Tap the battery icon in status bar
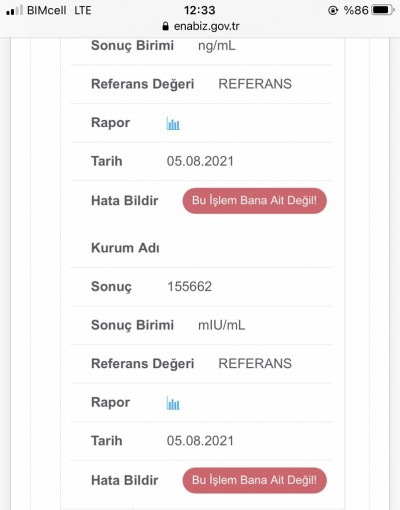 click(x=383, y=10)
